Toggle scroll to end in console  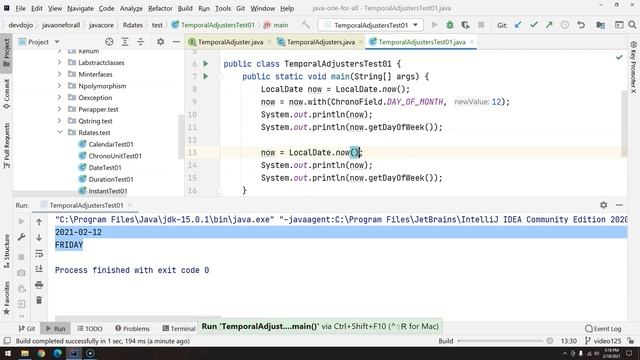(39, 269)
